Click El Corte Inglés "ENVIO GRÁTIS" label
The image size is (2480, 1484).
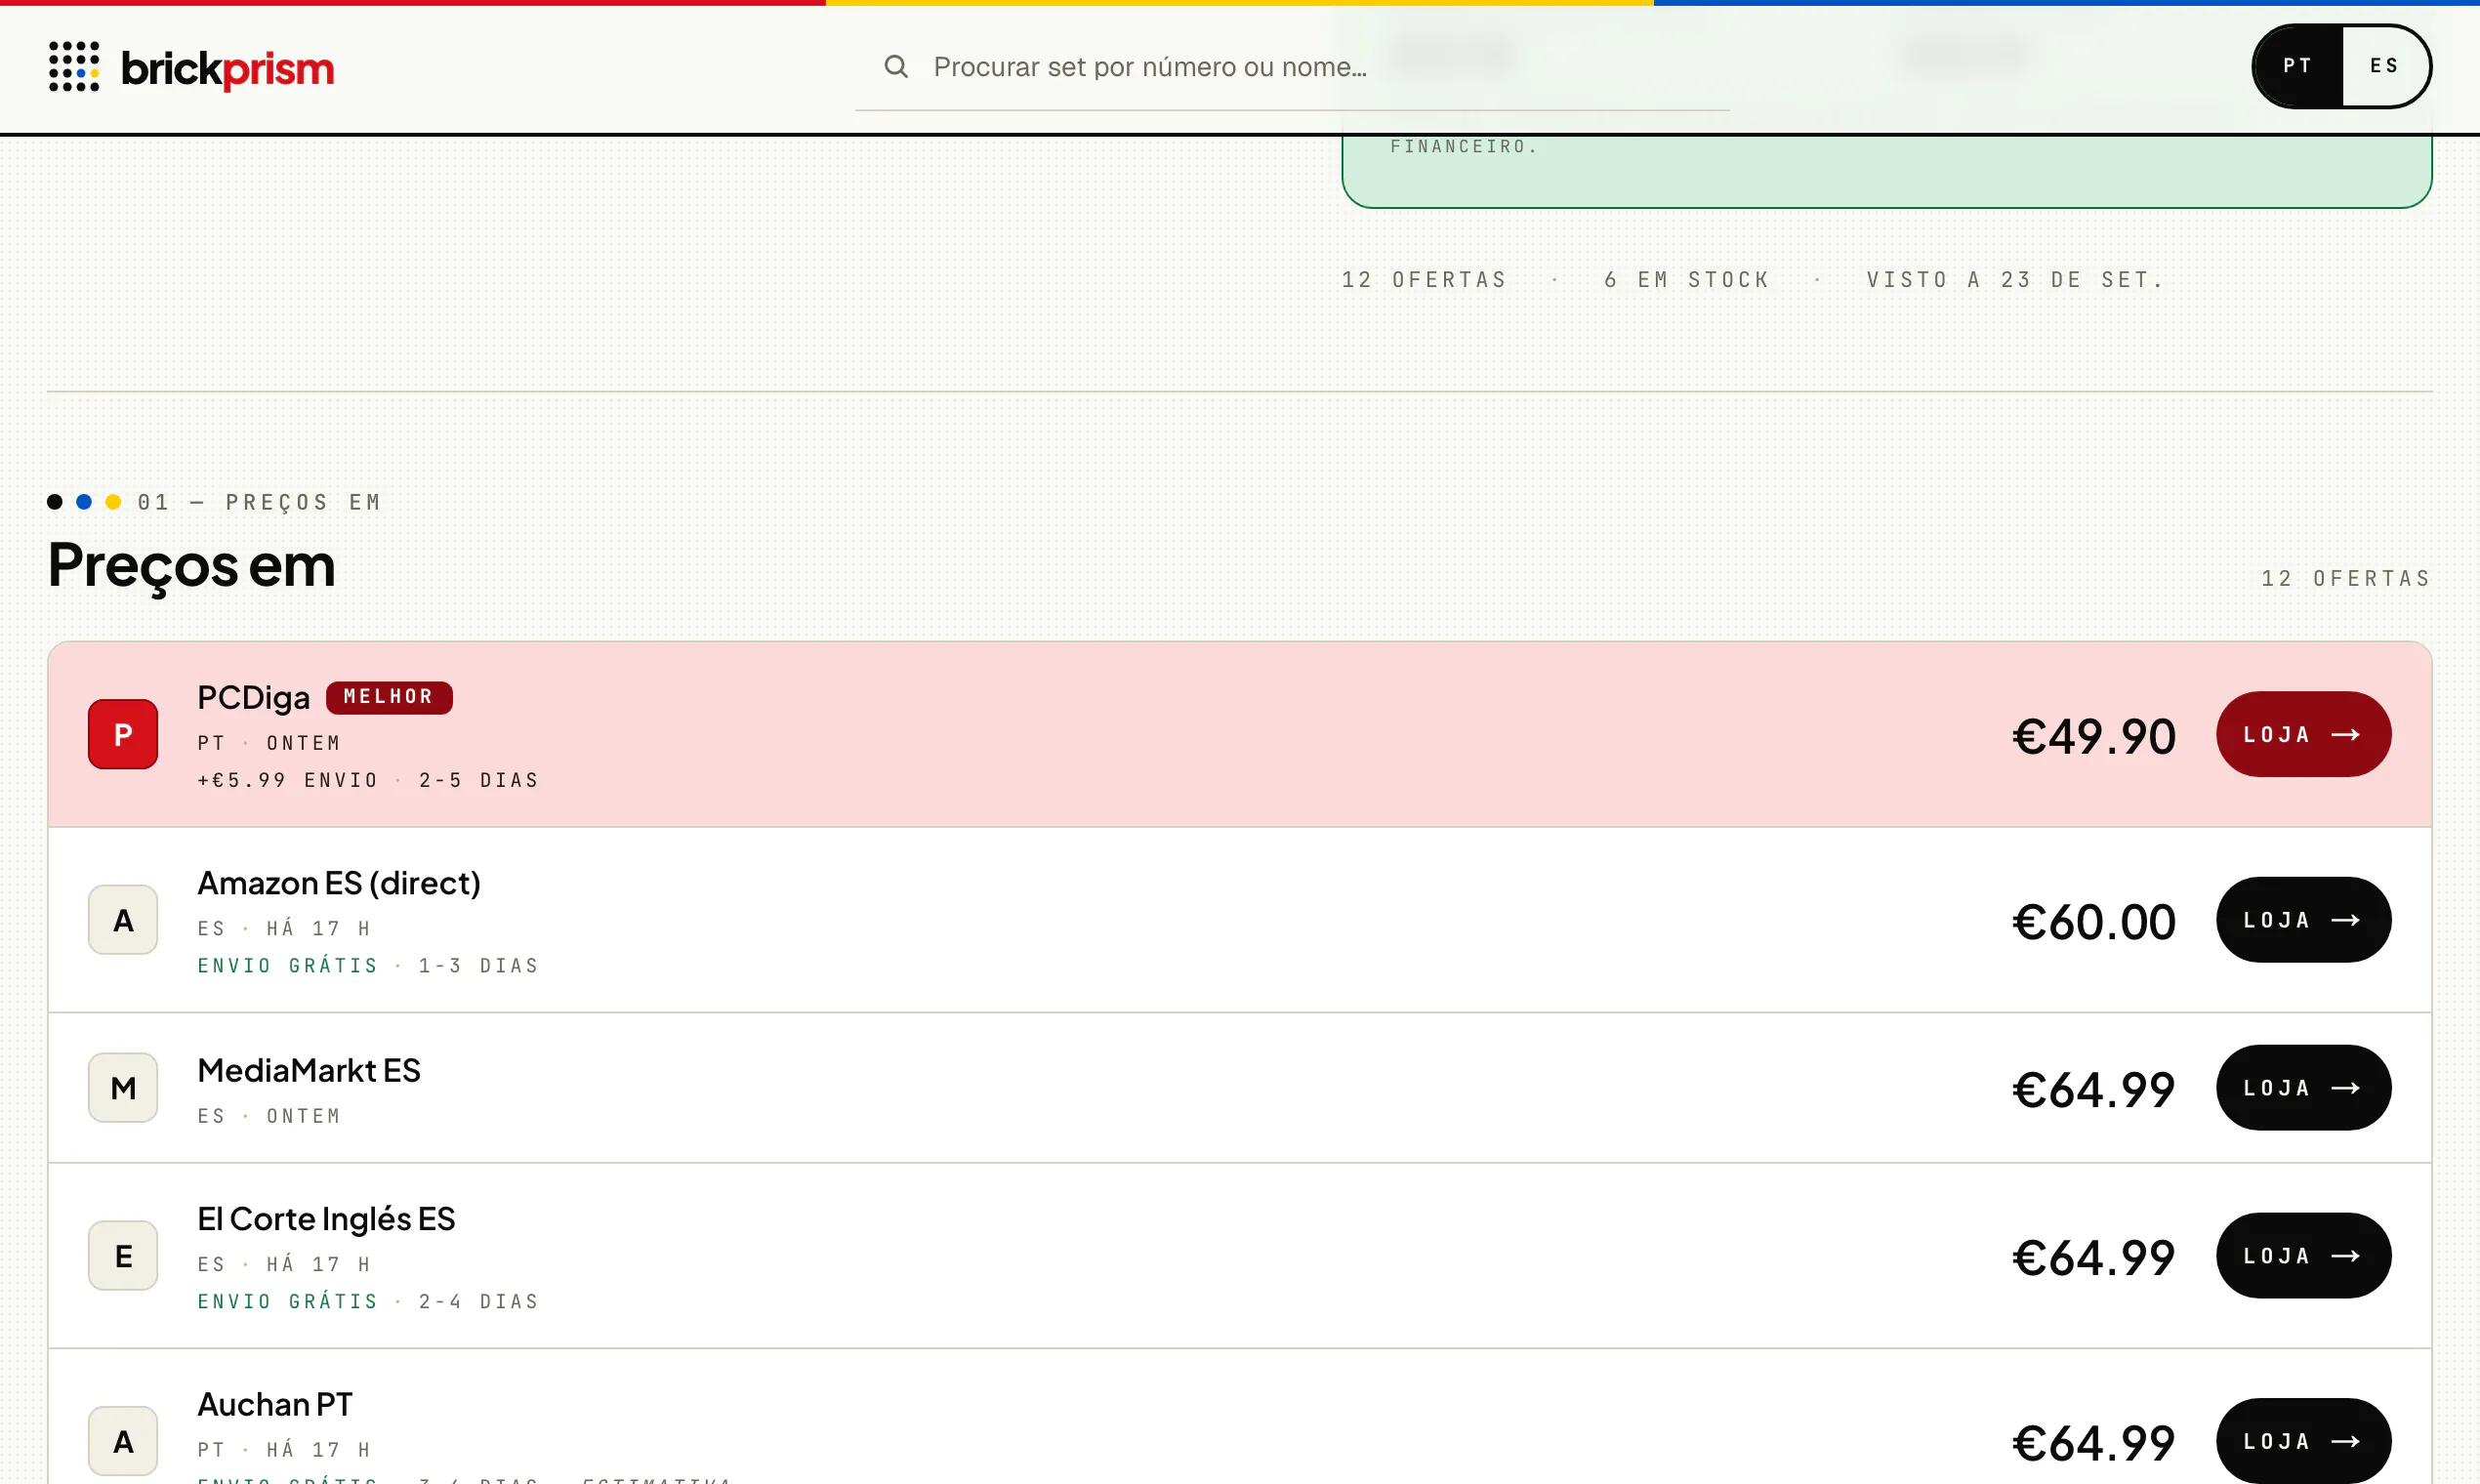[x=288, y=1301]
